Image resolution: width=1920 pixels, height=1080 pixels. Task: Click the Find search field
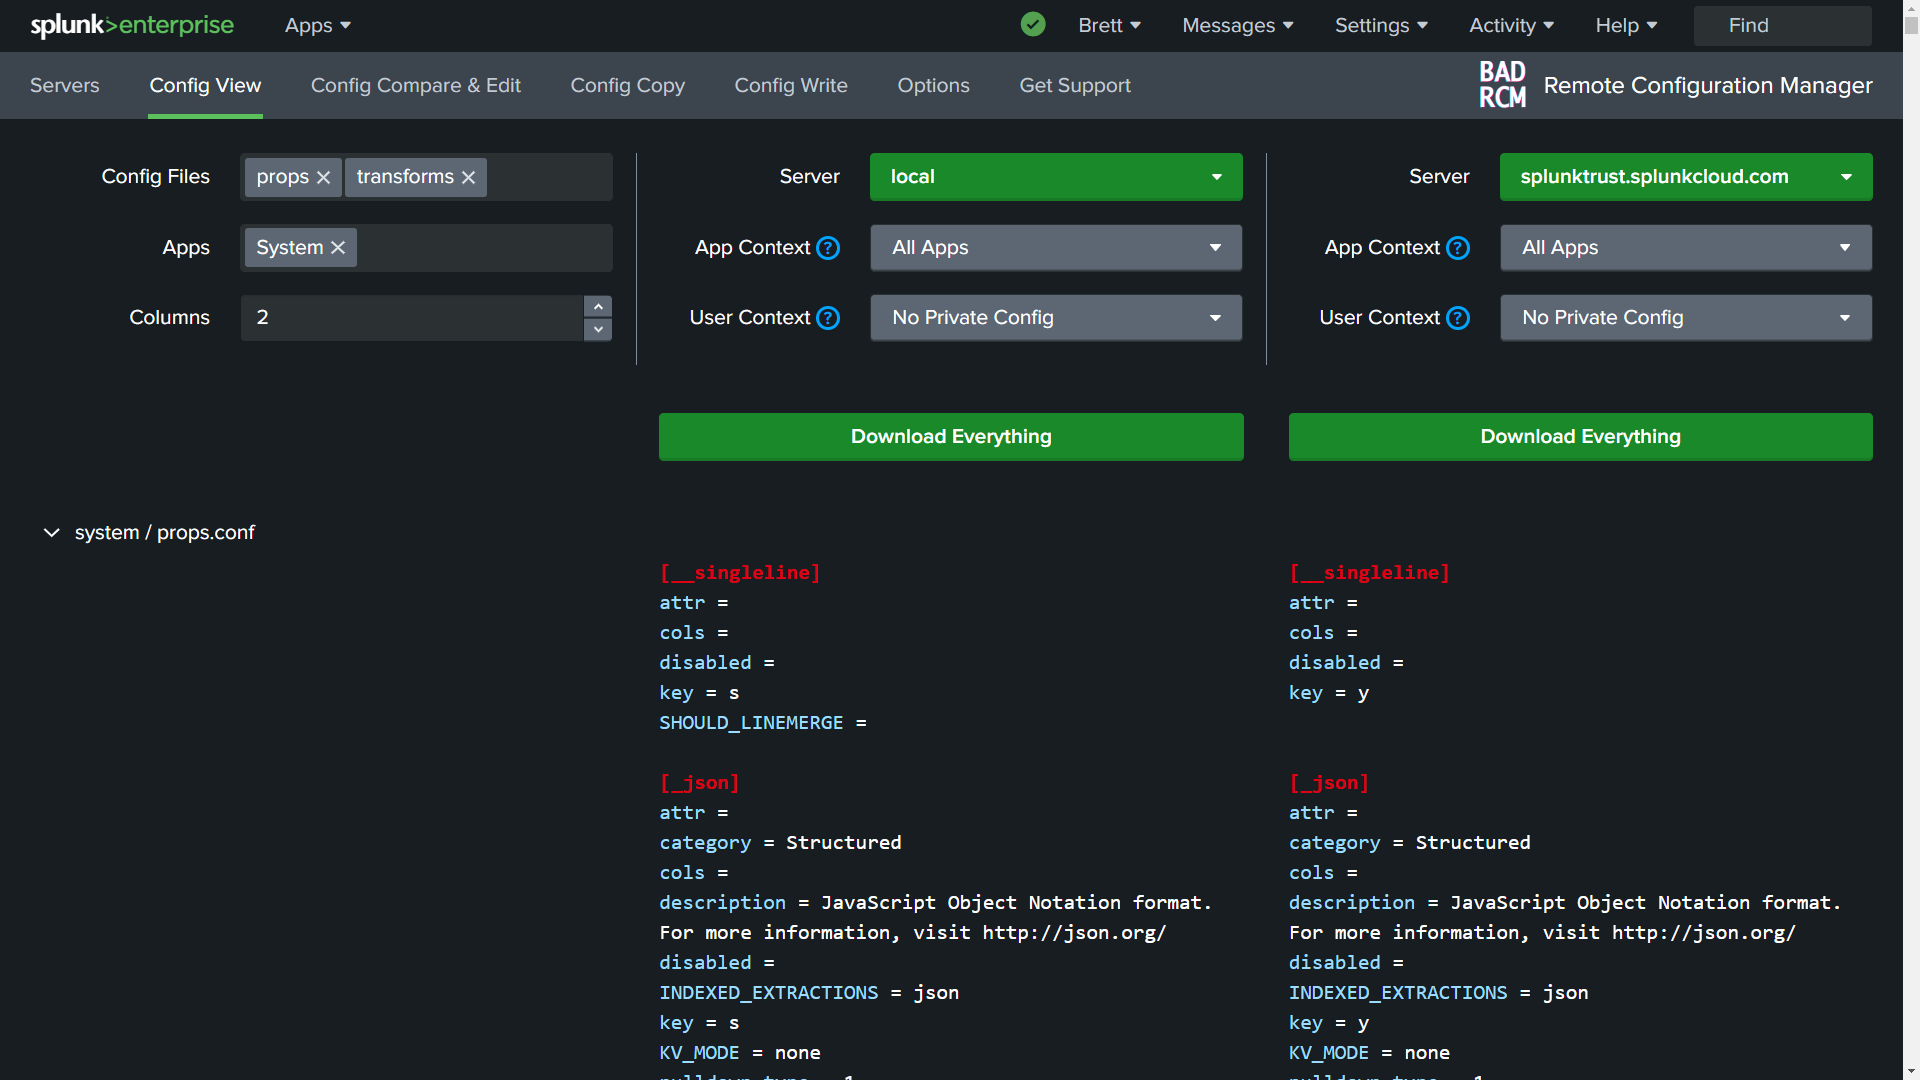1783,25
